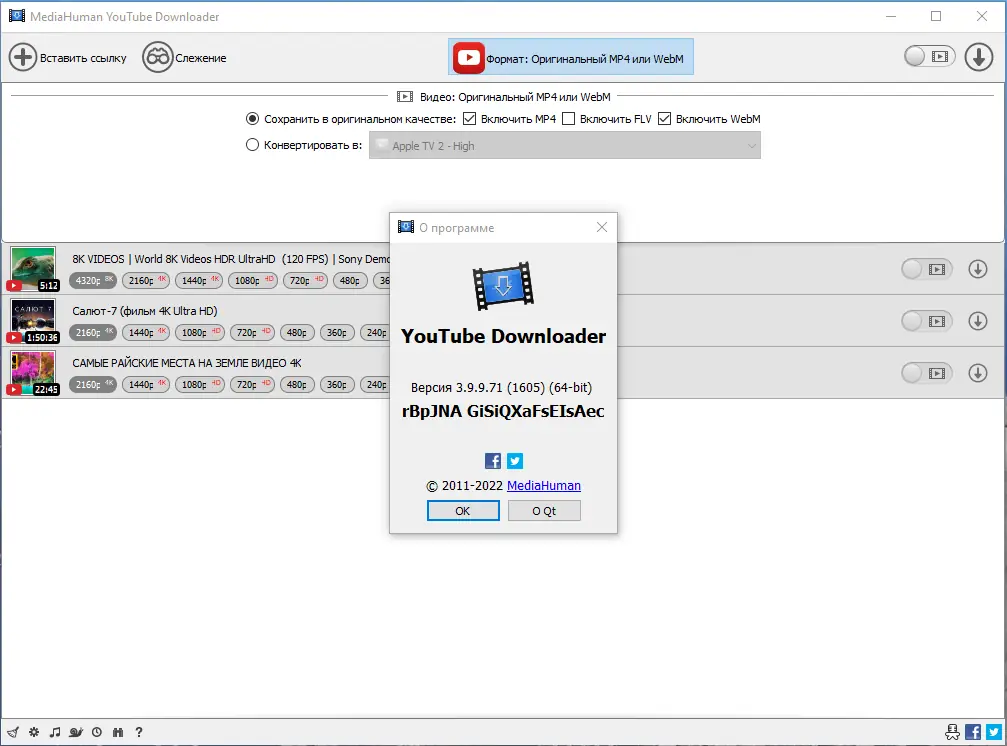
Task: Select the Конвертировать в radio button
Action: 253,144
